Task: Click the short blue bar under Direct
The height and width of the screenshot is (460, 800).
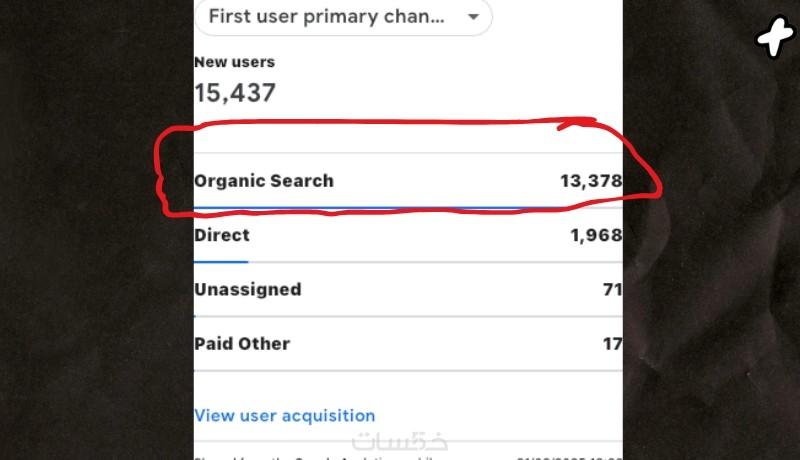Action: click(221, 262)
